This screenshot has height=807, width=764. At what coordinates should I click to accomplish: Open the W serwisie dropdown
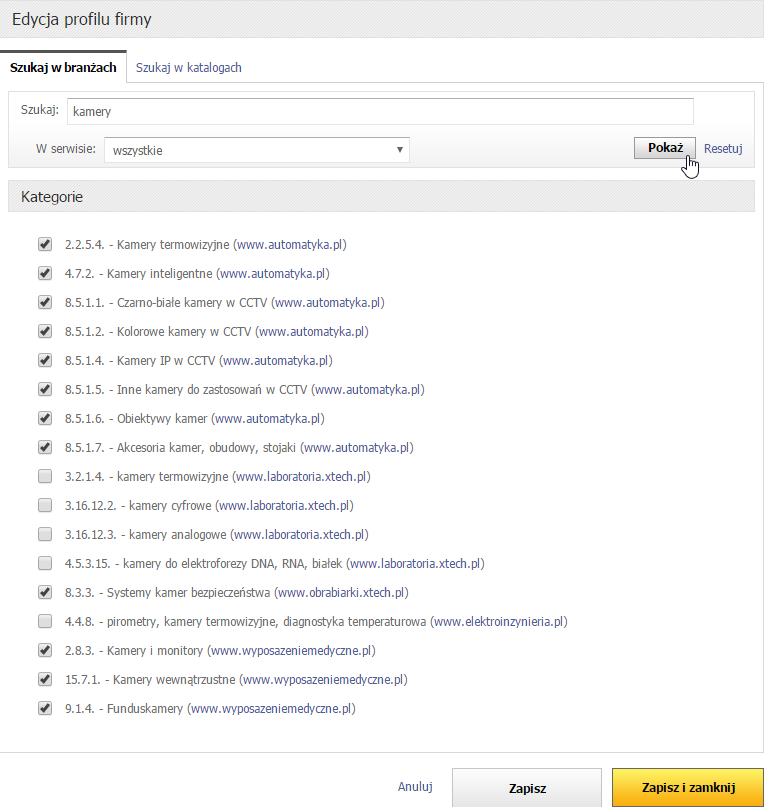pos(256,150)
